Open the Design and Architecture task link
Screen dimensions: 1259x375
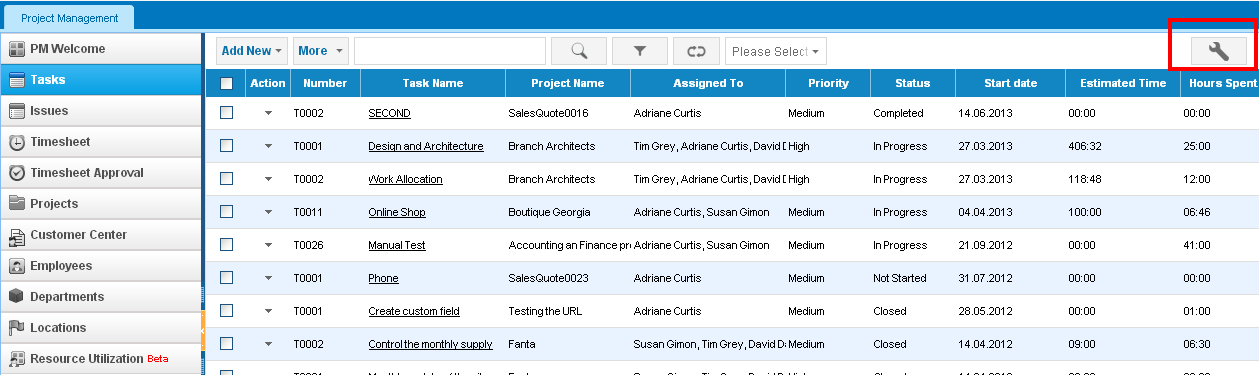coord(425,147)
